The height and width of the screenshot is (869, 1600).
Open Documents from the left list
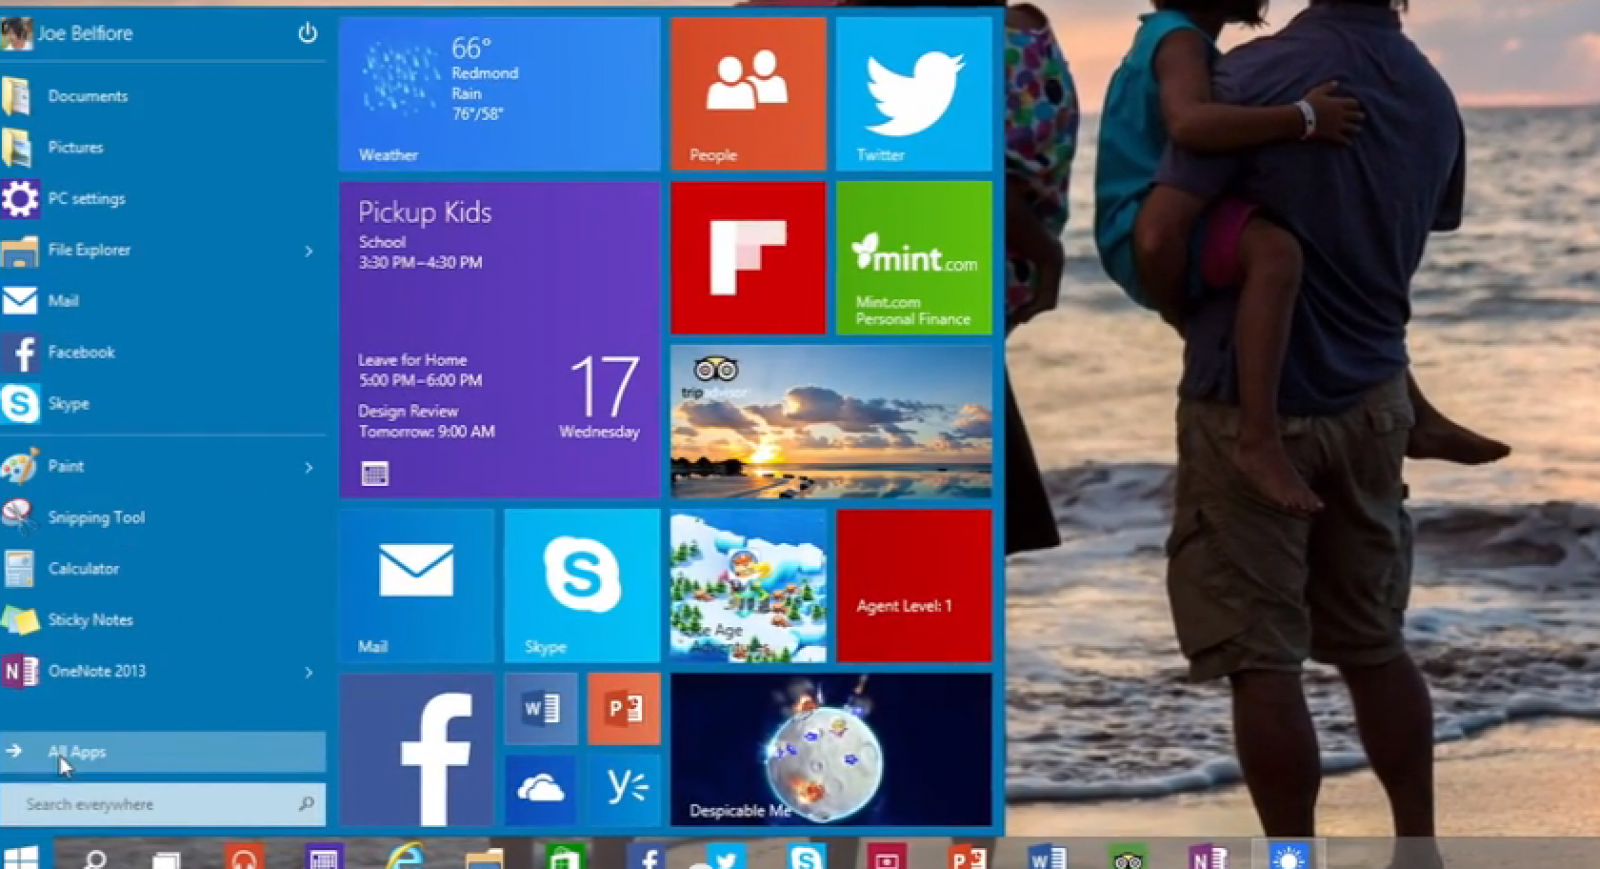tap(163, 96)
